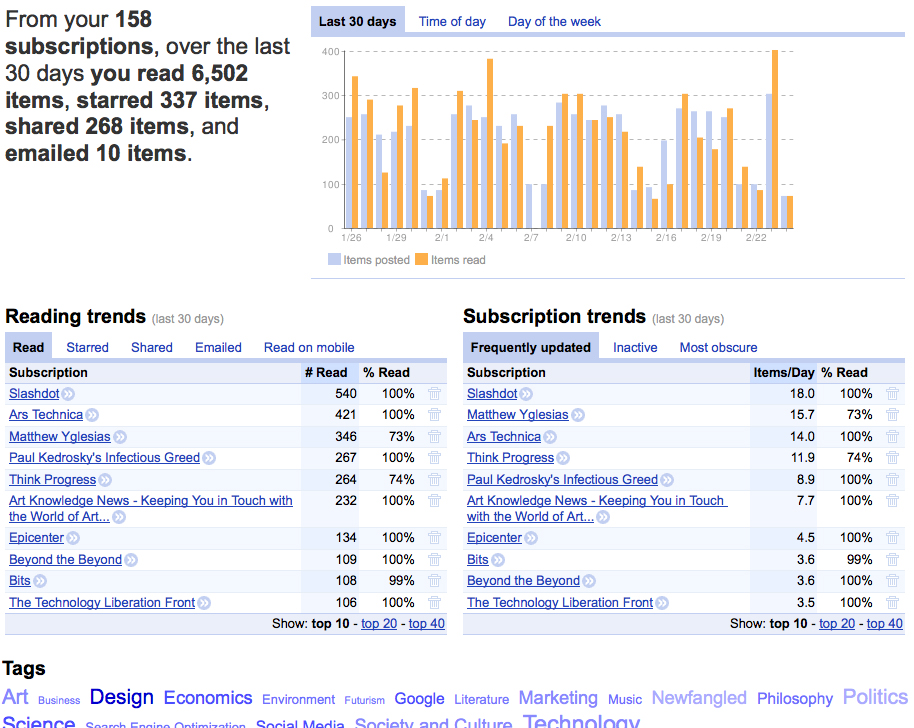Open the Starred reading trends tab
The height and width of the screenshot is (728, 914).
[x=87, y=347]
